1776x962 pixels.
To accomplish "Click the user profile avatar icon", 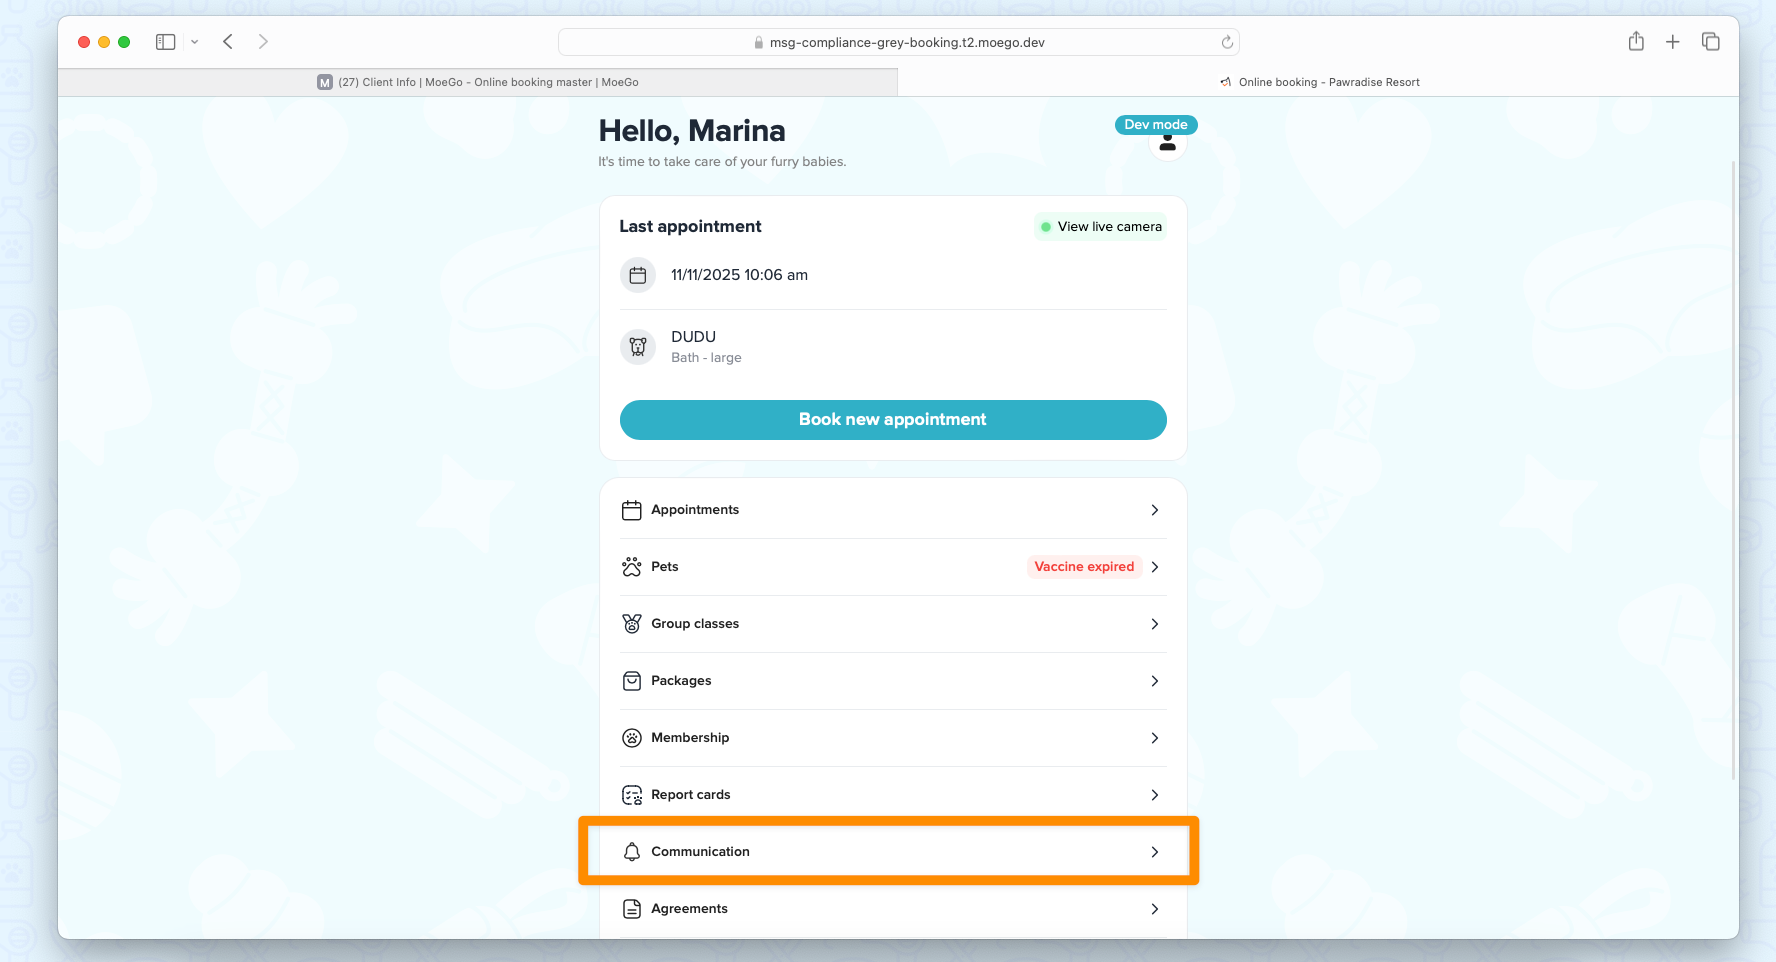I will 1167,145.
